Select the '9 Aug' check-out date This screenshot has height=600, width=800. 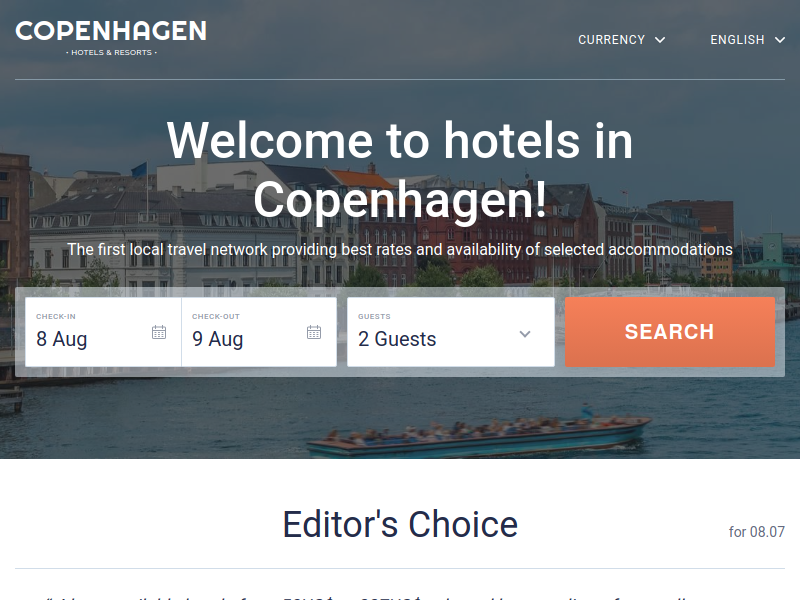(x=217, y=339)
